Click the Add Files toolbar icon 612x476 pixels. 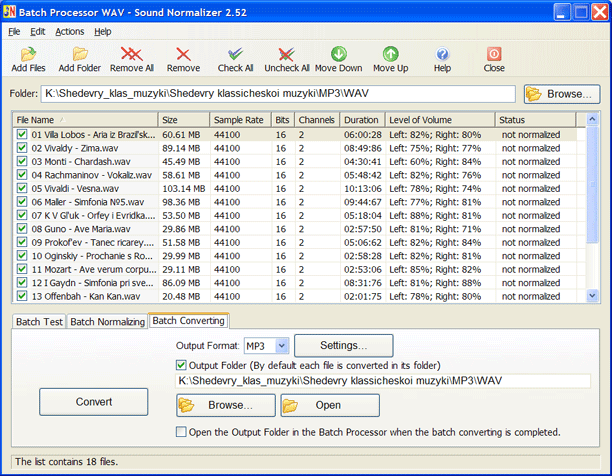pos(28,54)
